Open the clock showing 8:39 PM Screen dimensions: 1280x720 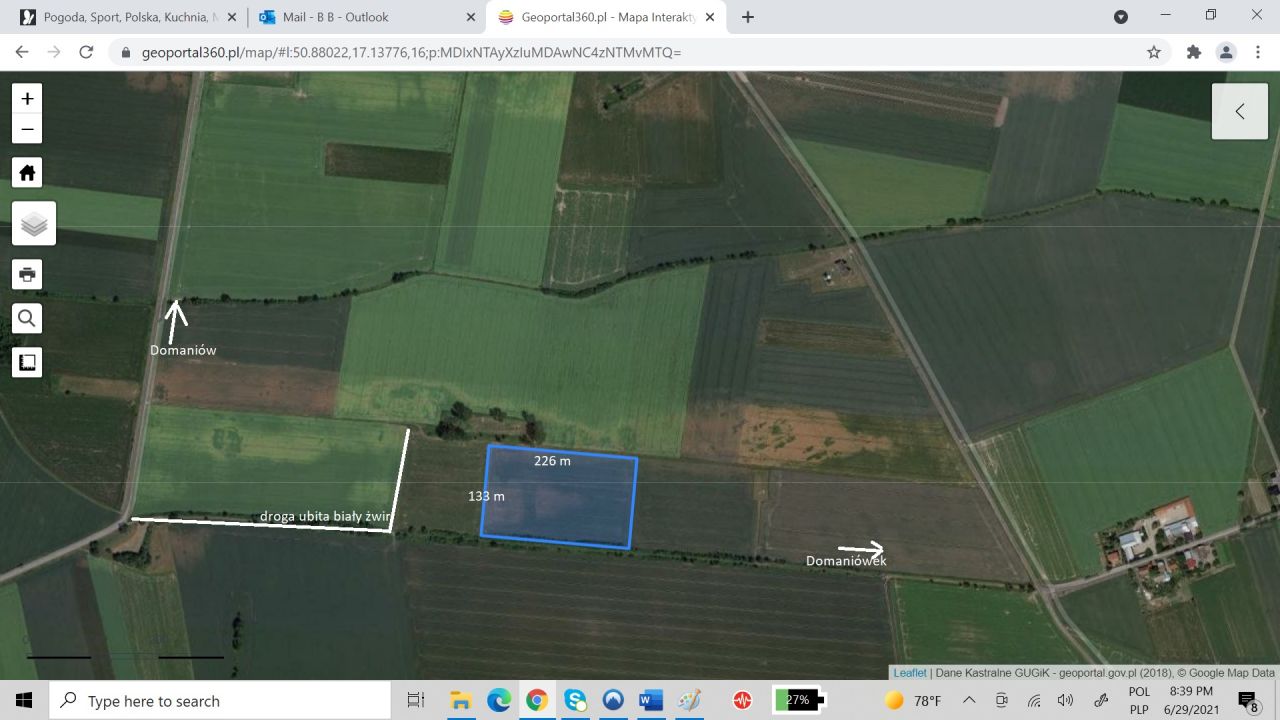tap(1190, 700)
